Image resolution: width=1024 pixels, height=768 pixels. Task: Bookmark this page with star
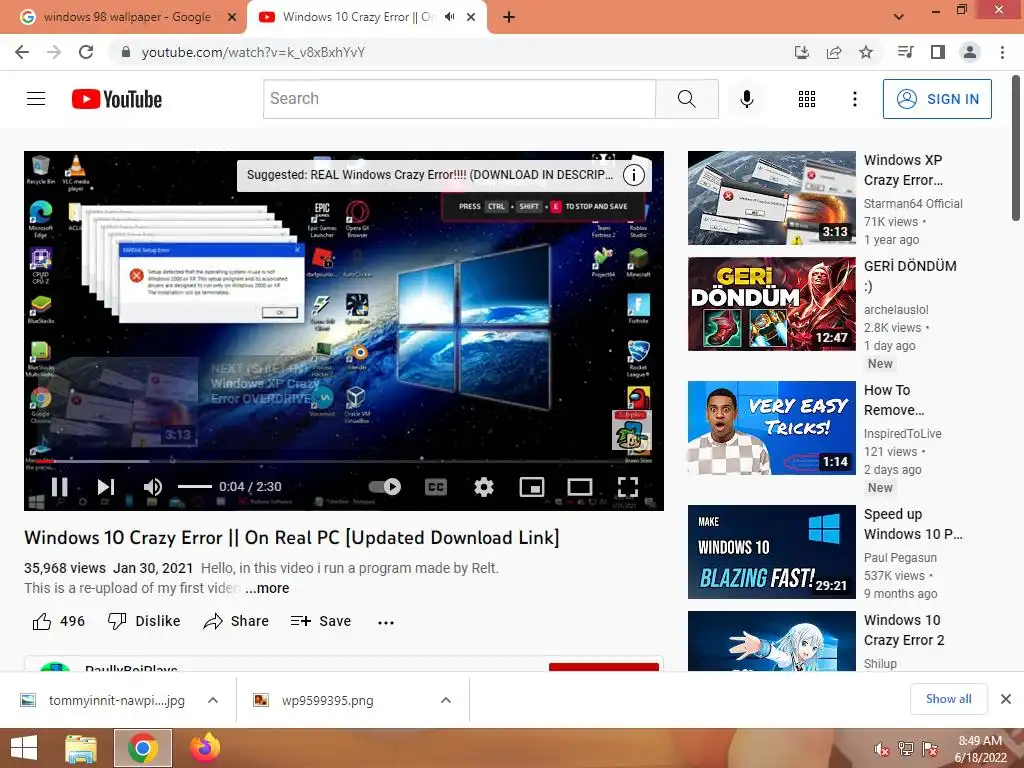coord(866,52)
